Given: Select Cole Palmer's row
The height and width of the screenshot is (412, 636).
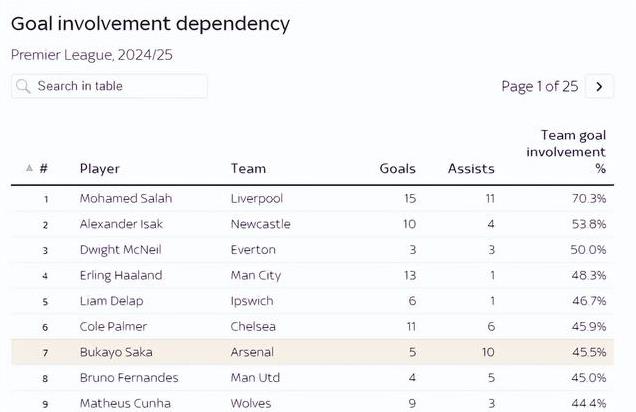Looking at the screenshot, I should [312, 326].
